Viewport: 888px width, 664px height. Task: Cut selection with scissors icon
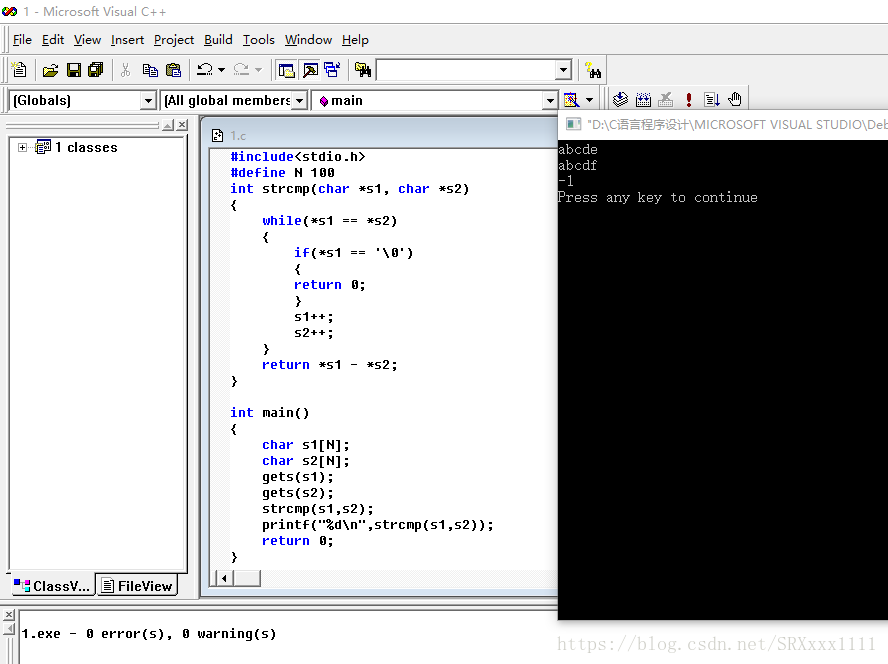coord(126,70)
